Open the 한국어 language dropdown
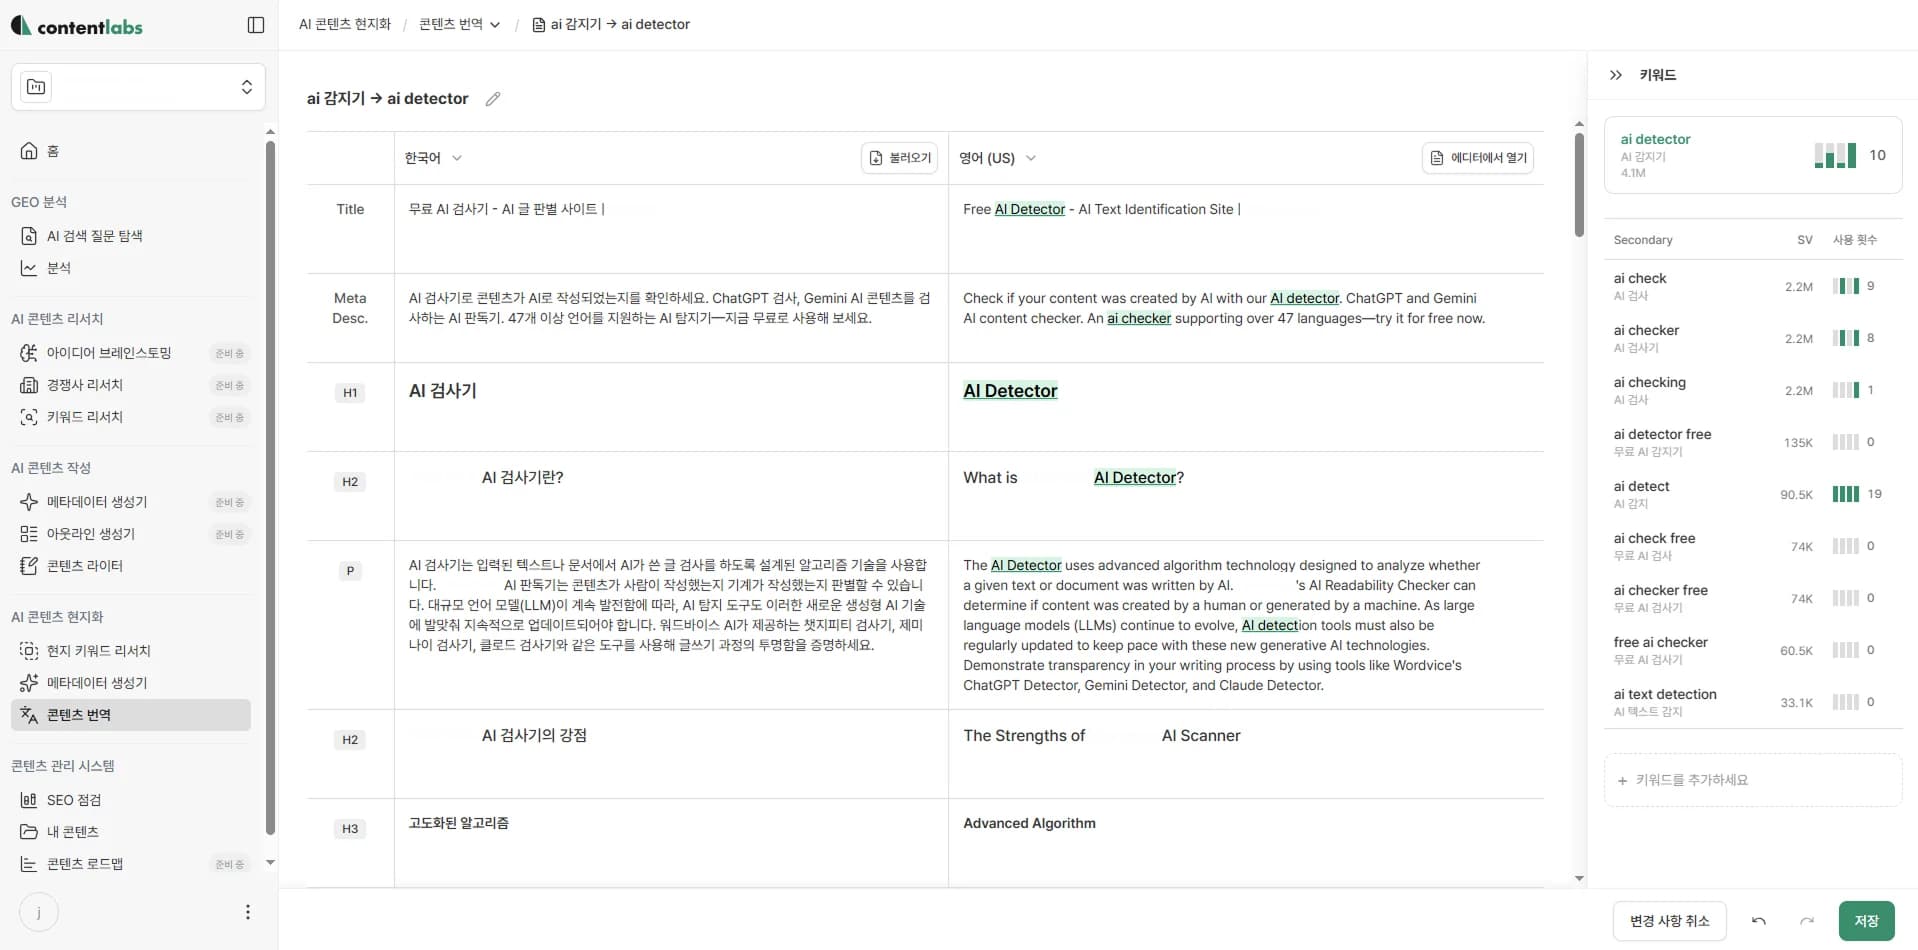 [432, 157]
